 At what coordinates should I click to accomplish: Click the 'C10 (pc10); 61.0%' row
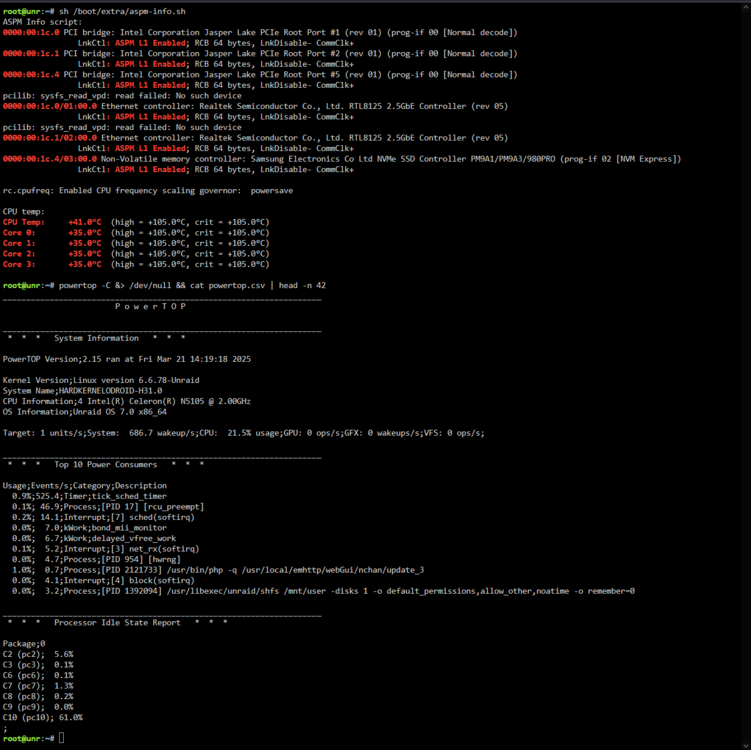(43, 717)
